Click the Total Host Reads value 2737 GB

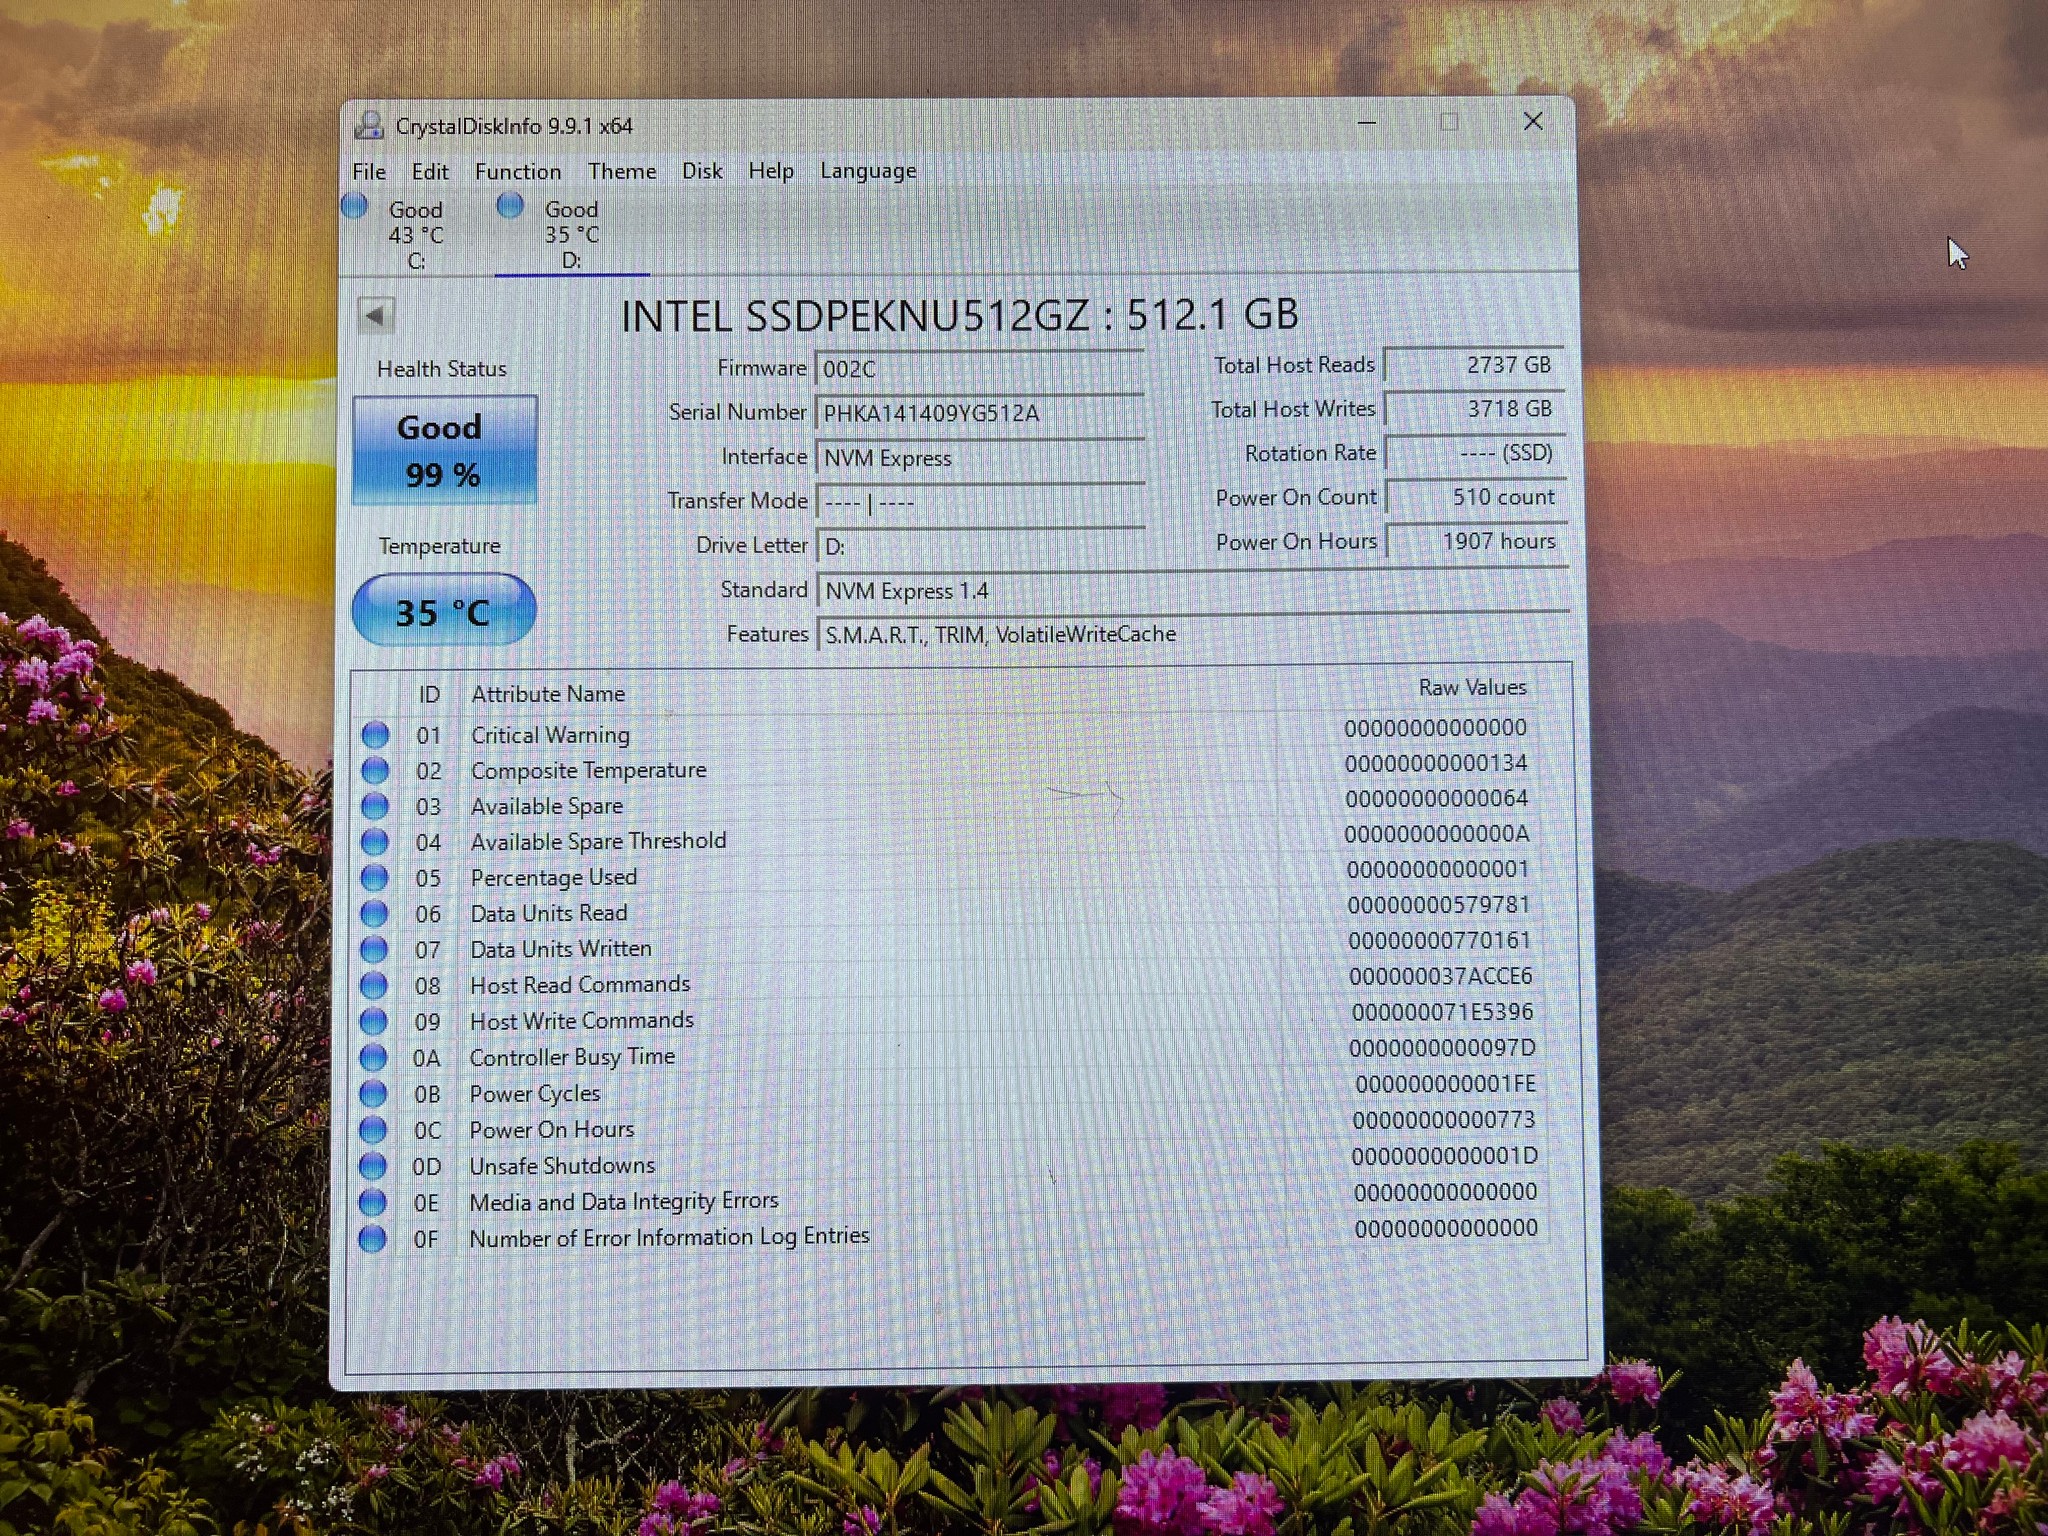(x=1474, y=365)
